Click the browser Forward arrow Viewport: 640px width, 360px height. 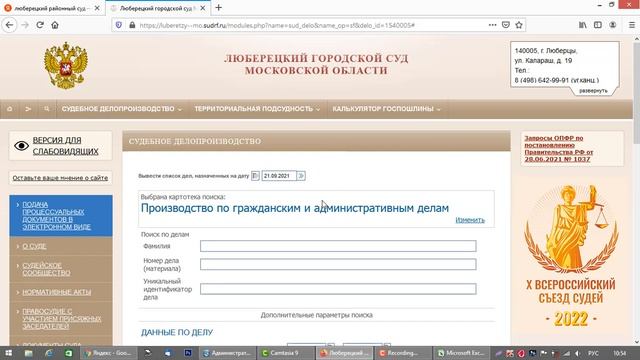25,25
